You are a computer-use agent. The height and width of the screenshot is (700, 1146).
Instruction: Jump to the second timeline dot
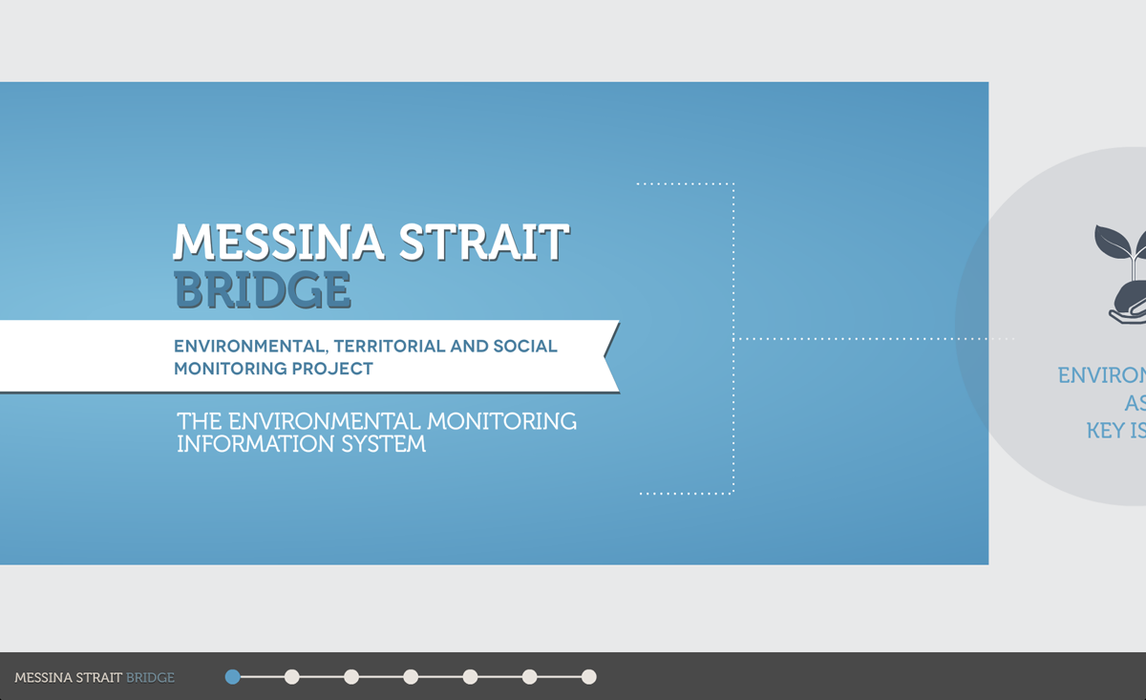coord(292,677)
